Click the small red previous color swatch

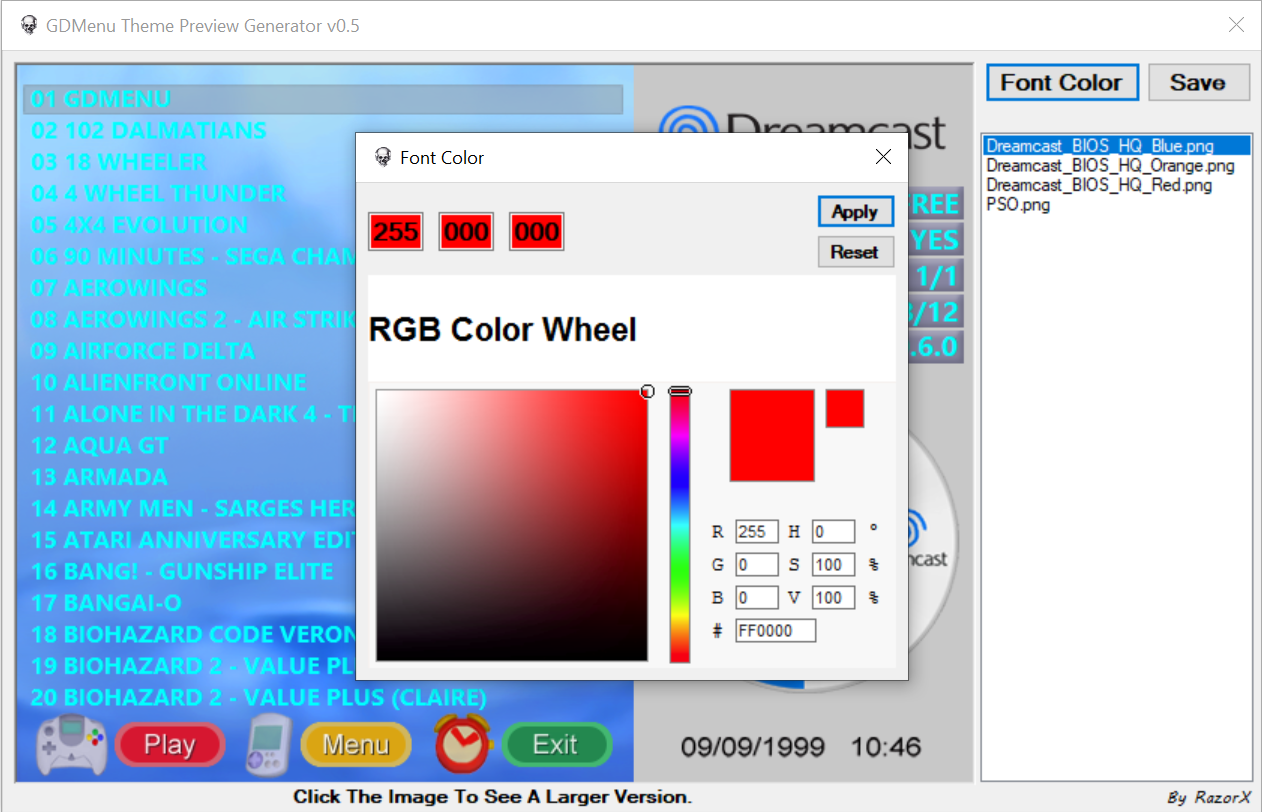click(x=845, y=409)
